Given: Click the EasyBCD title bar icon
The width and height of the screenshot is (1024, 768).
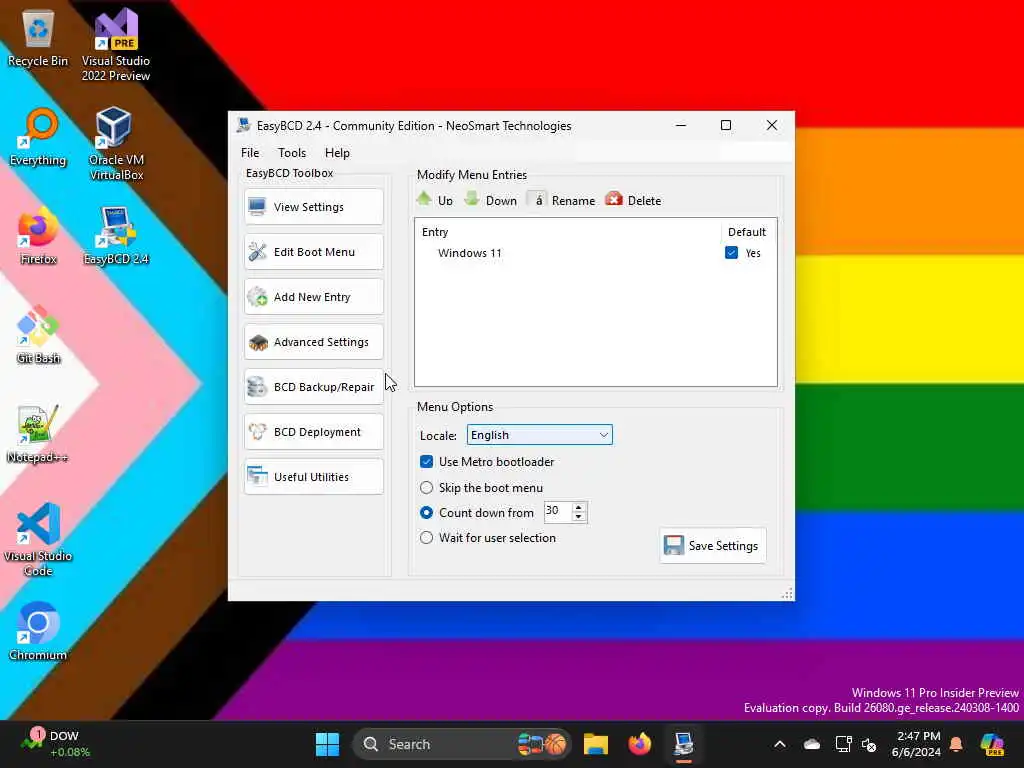Looking at the screenshot, I should tap(244, 125).
